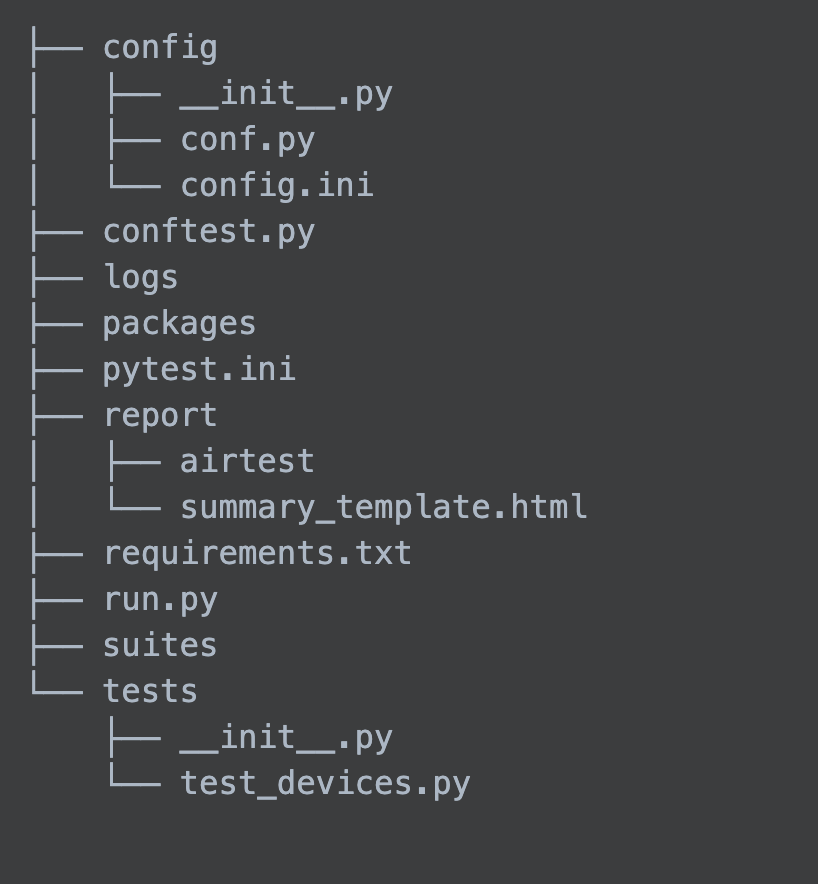Click the branch connector before suites
The image size is (818, 884).
click(57, 646)
